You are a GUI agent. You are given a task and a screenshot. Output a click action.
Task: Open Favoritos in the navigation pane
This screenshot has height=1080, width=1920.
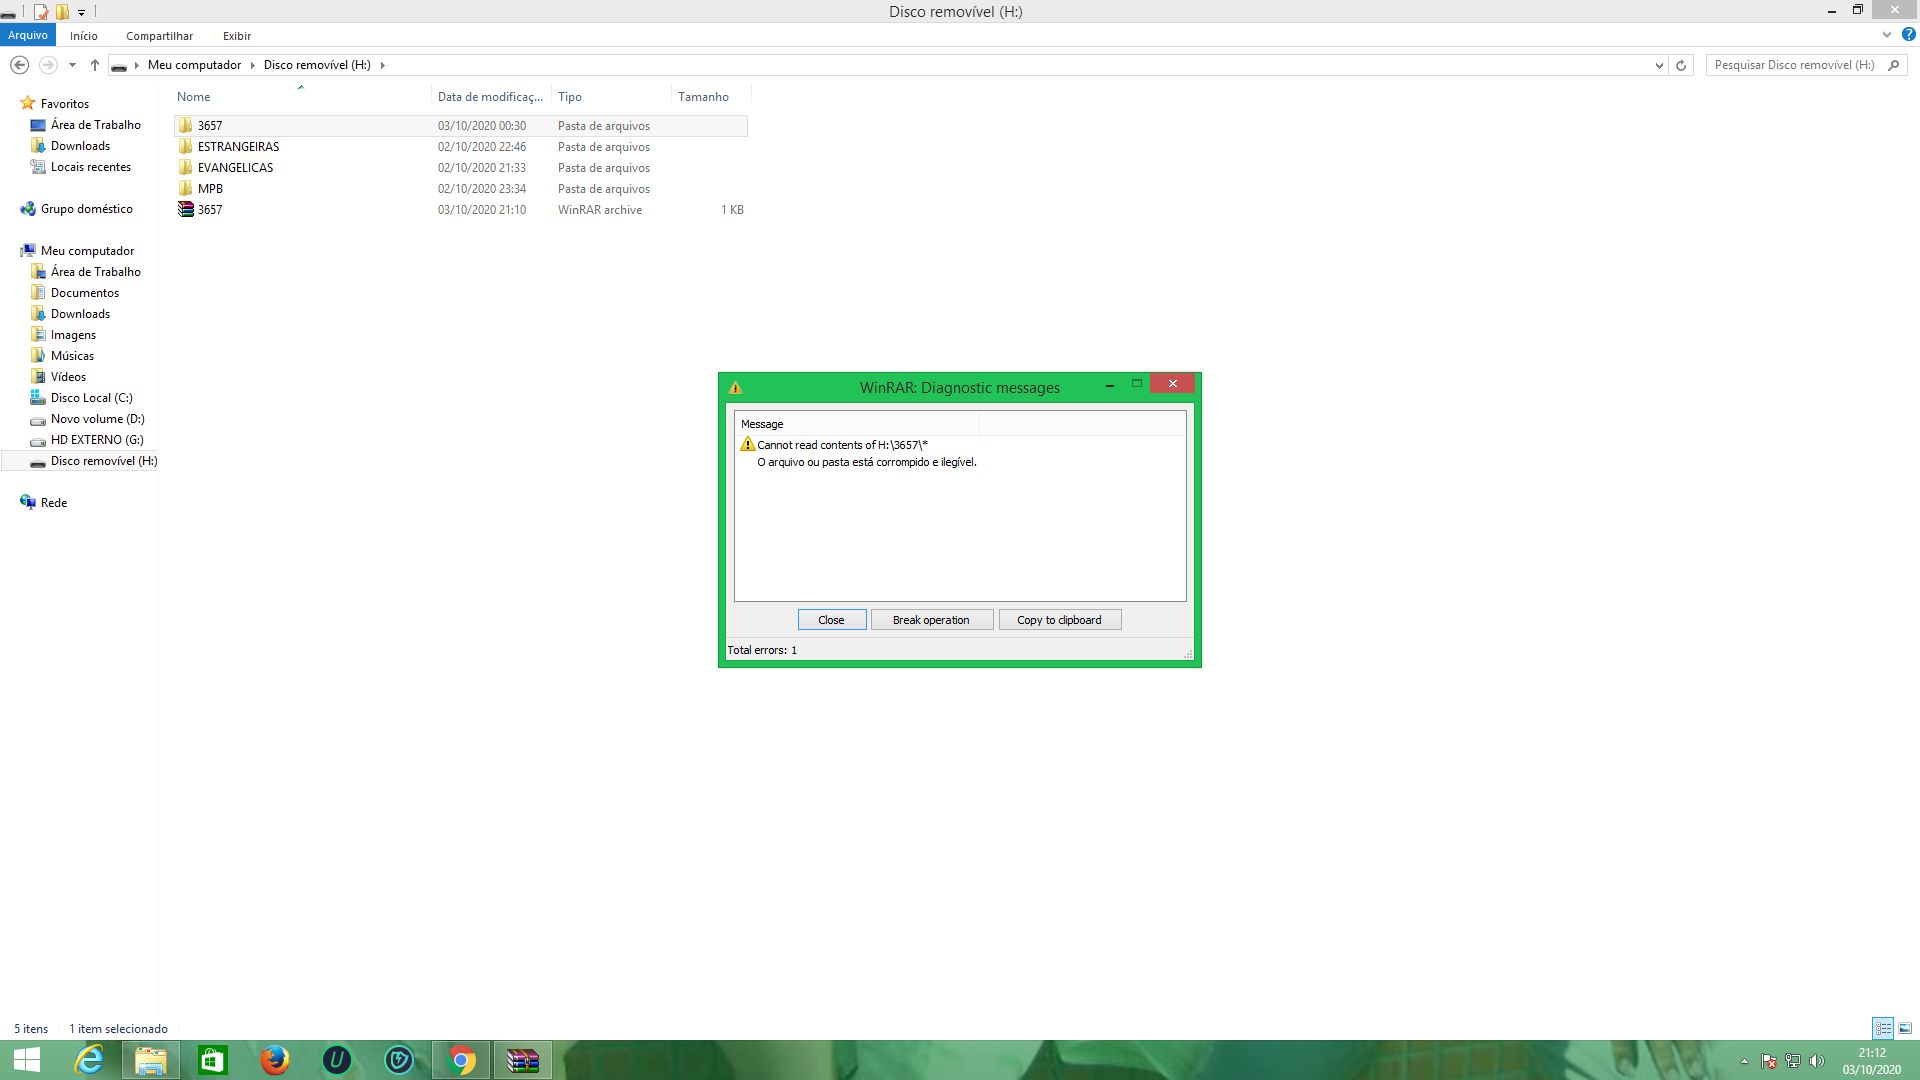point(65,104)
